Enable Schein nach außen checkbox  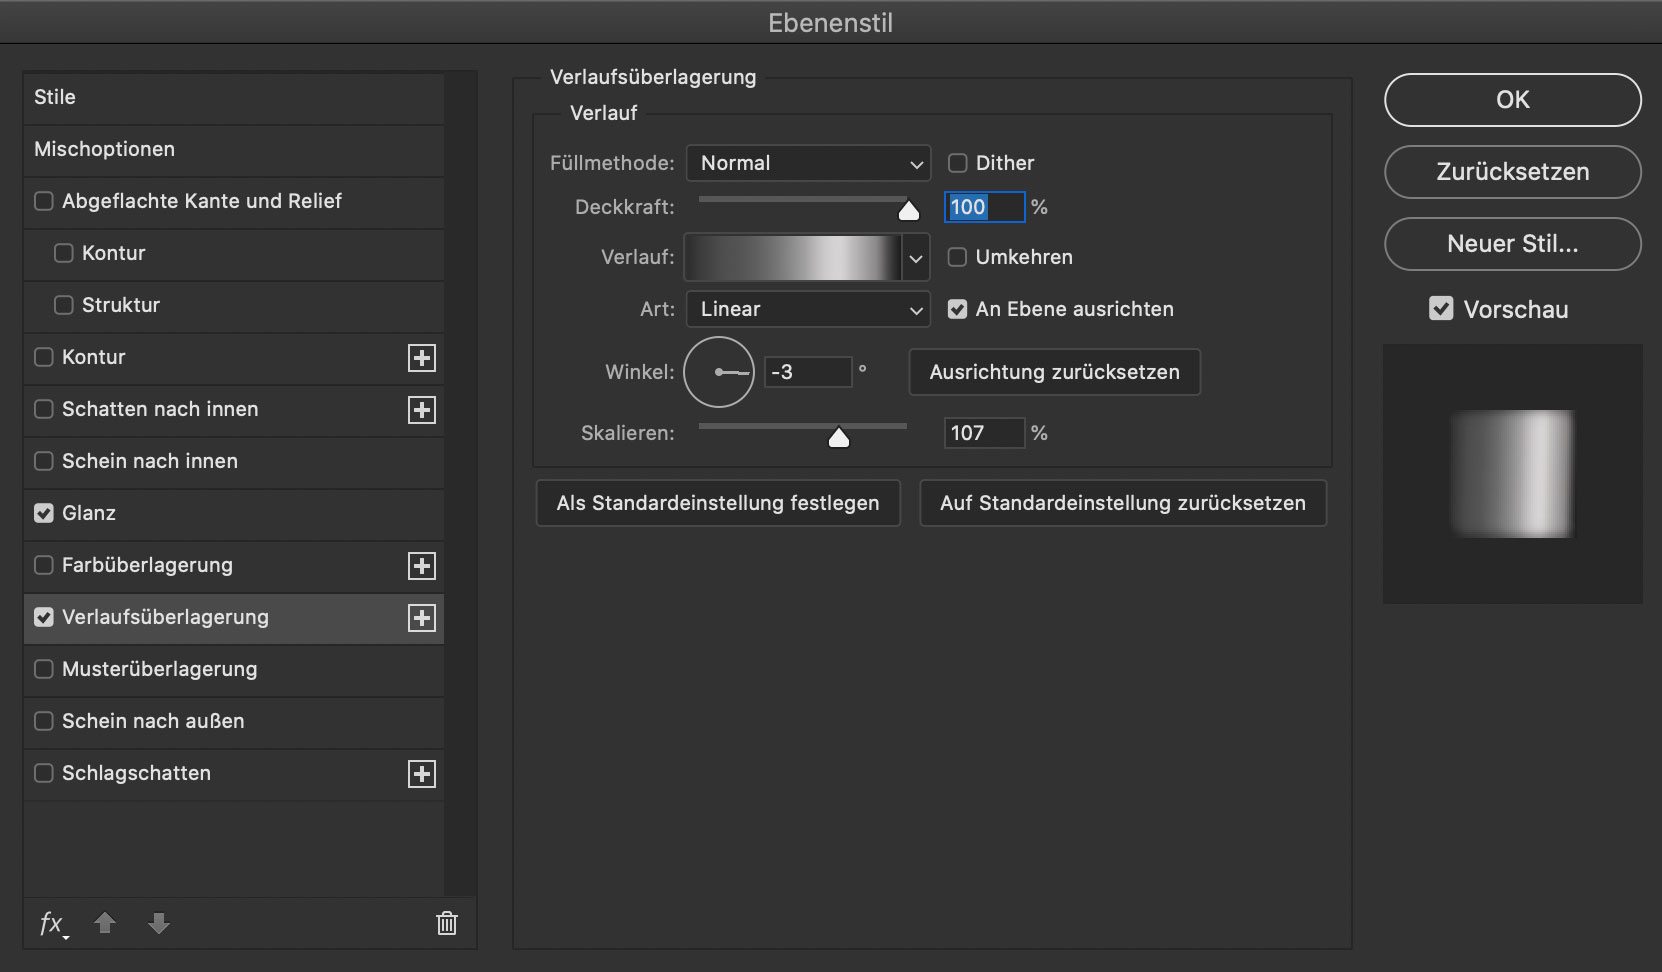(x=44, y=721)
